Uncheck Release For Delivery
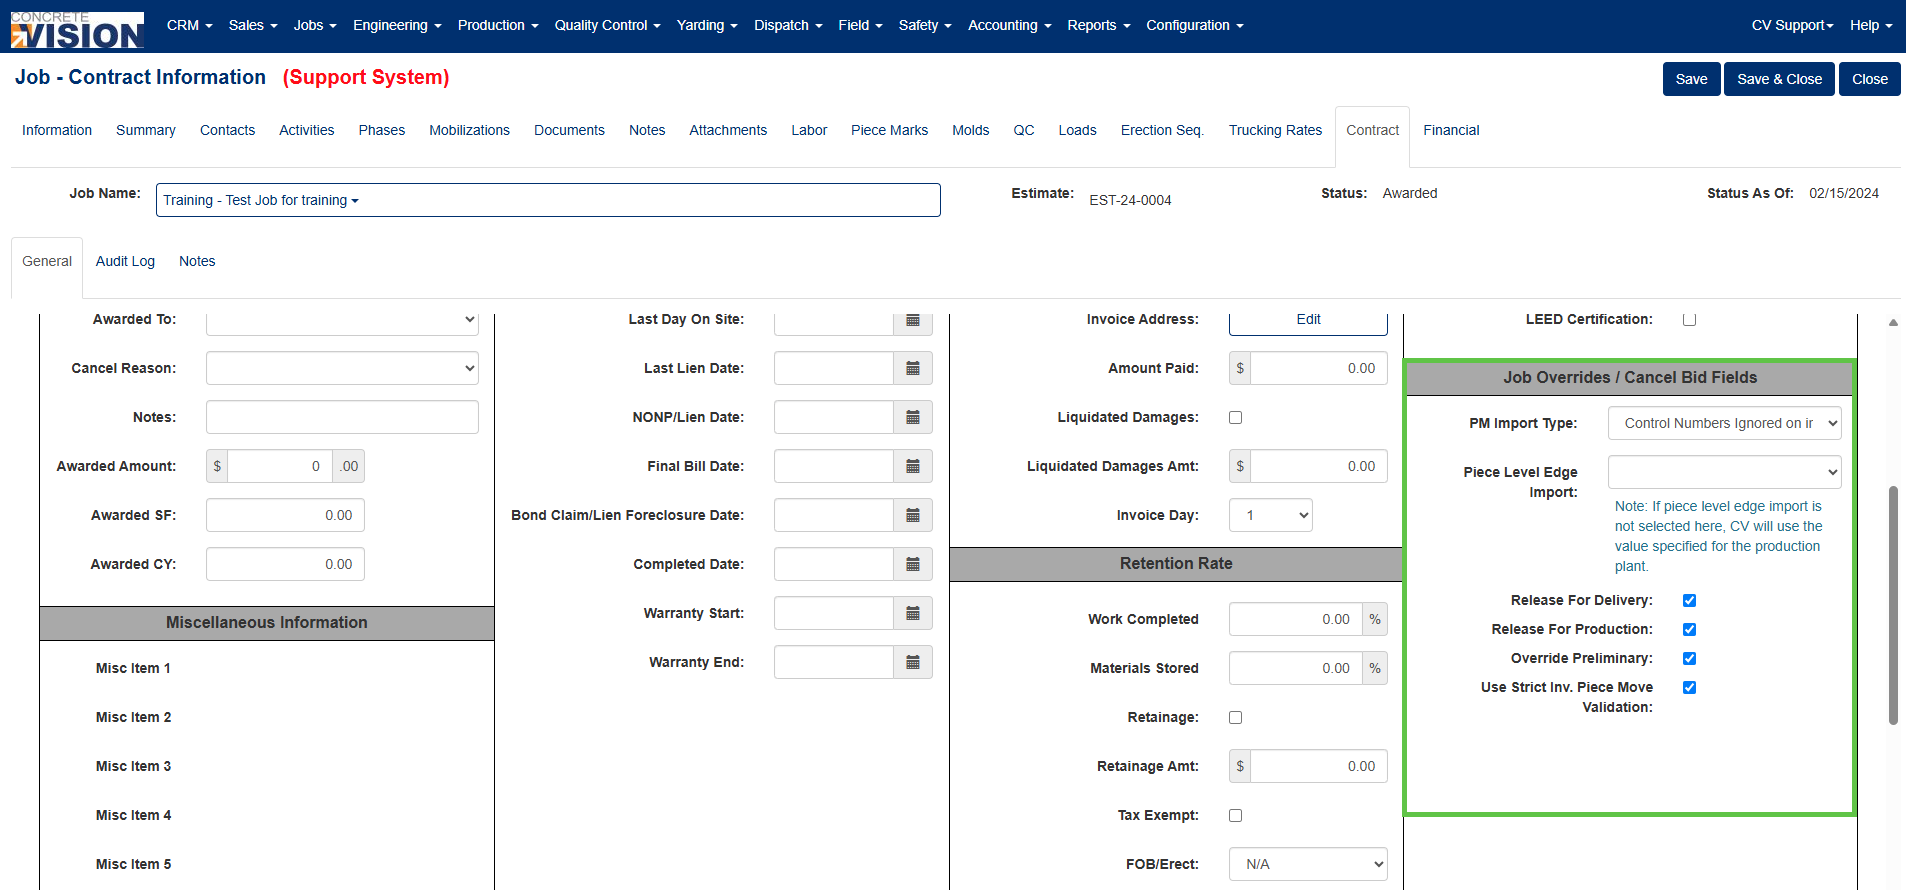 tap(1690, 601)
